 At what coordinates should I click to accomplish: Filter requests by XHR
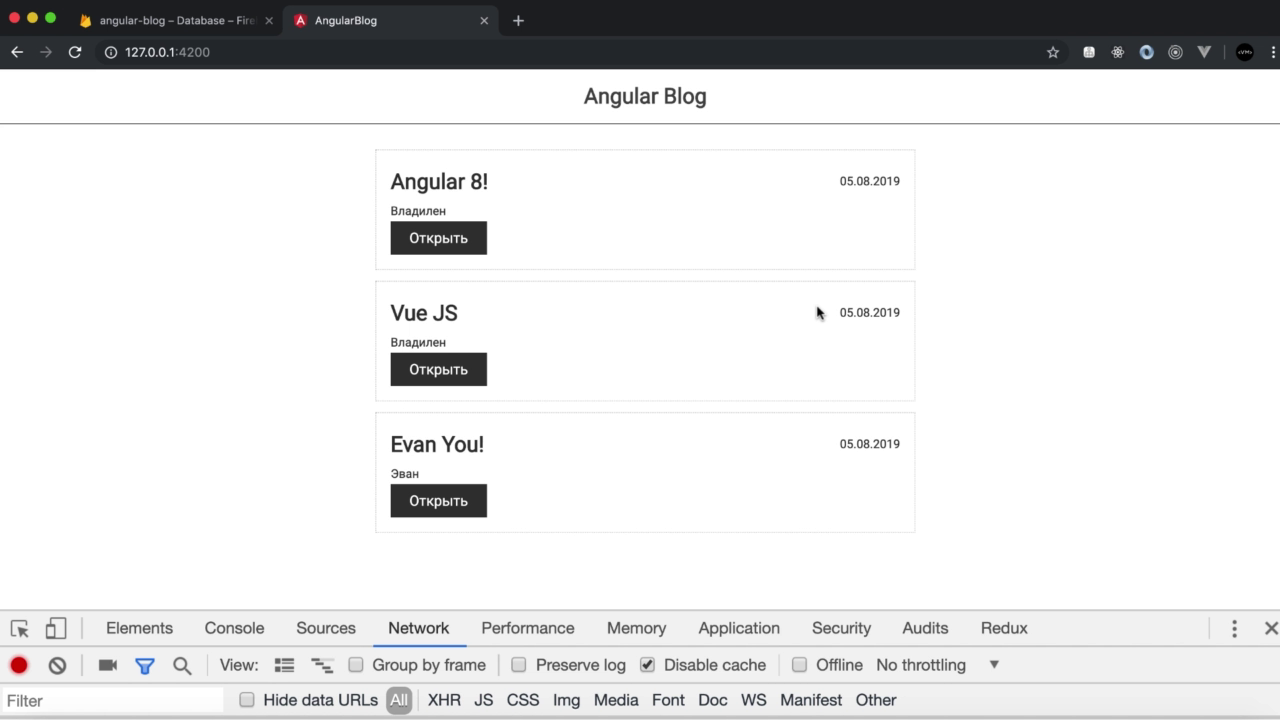(444, 700)
